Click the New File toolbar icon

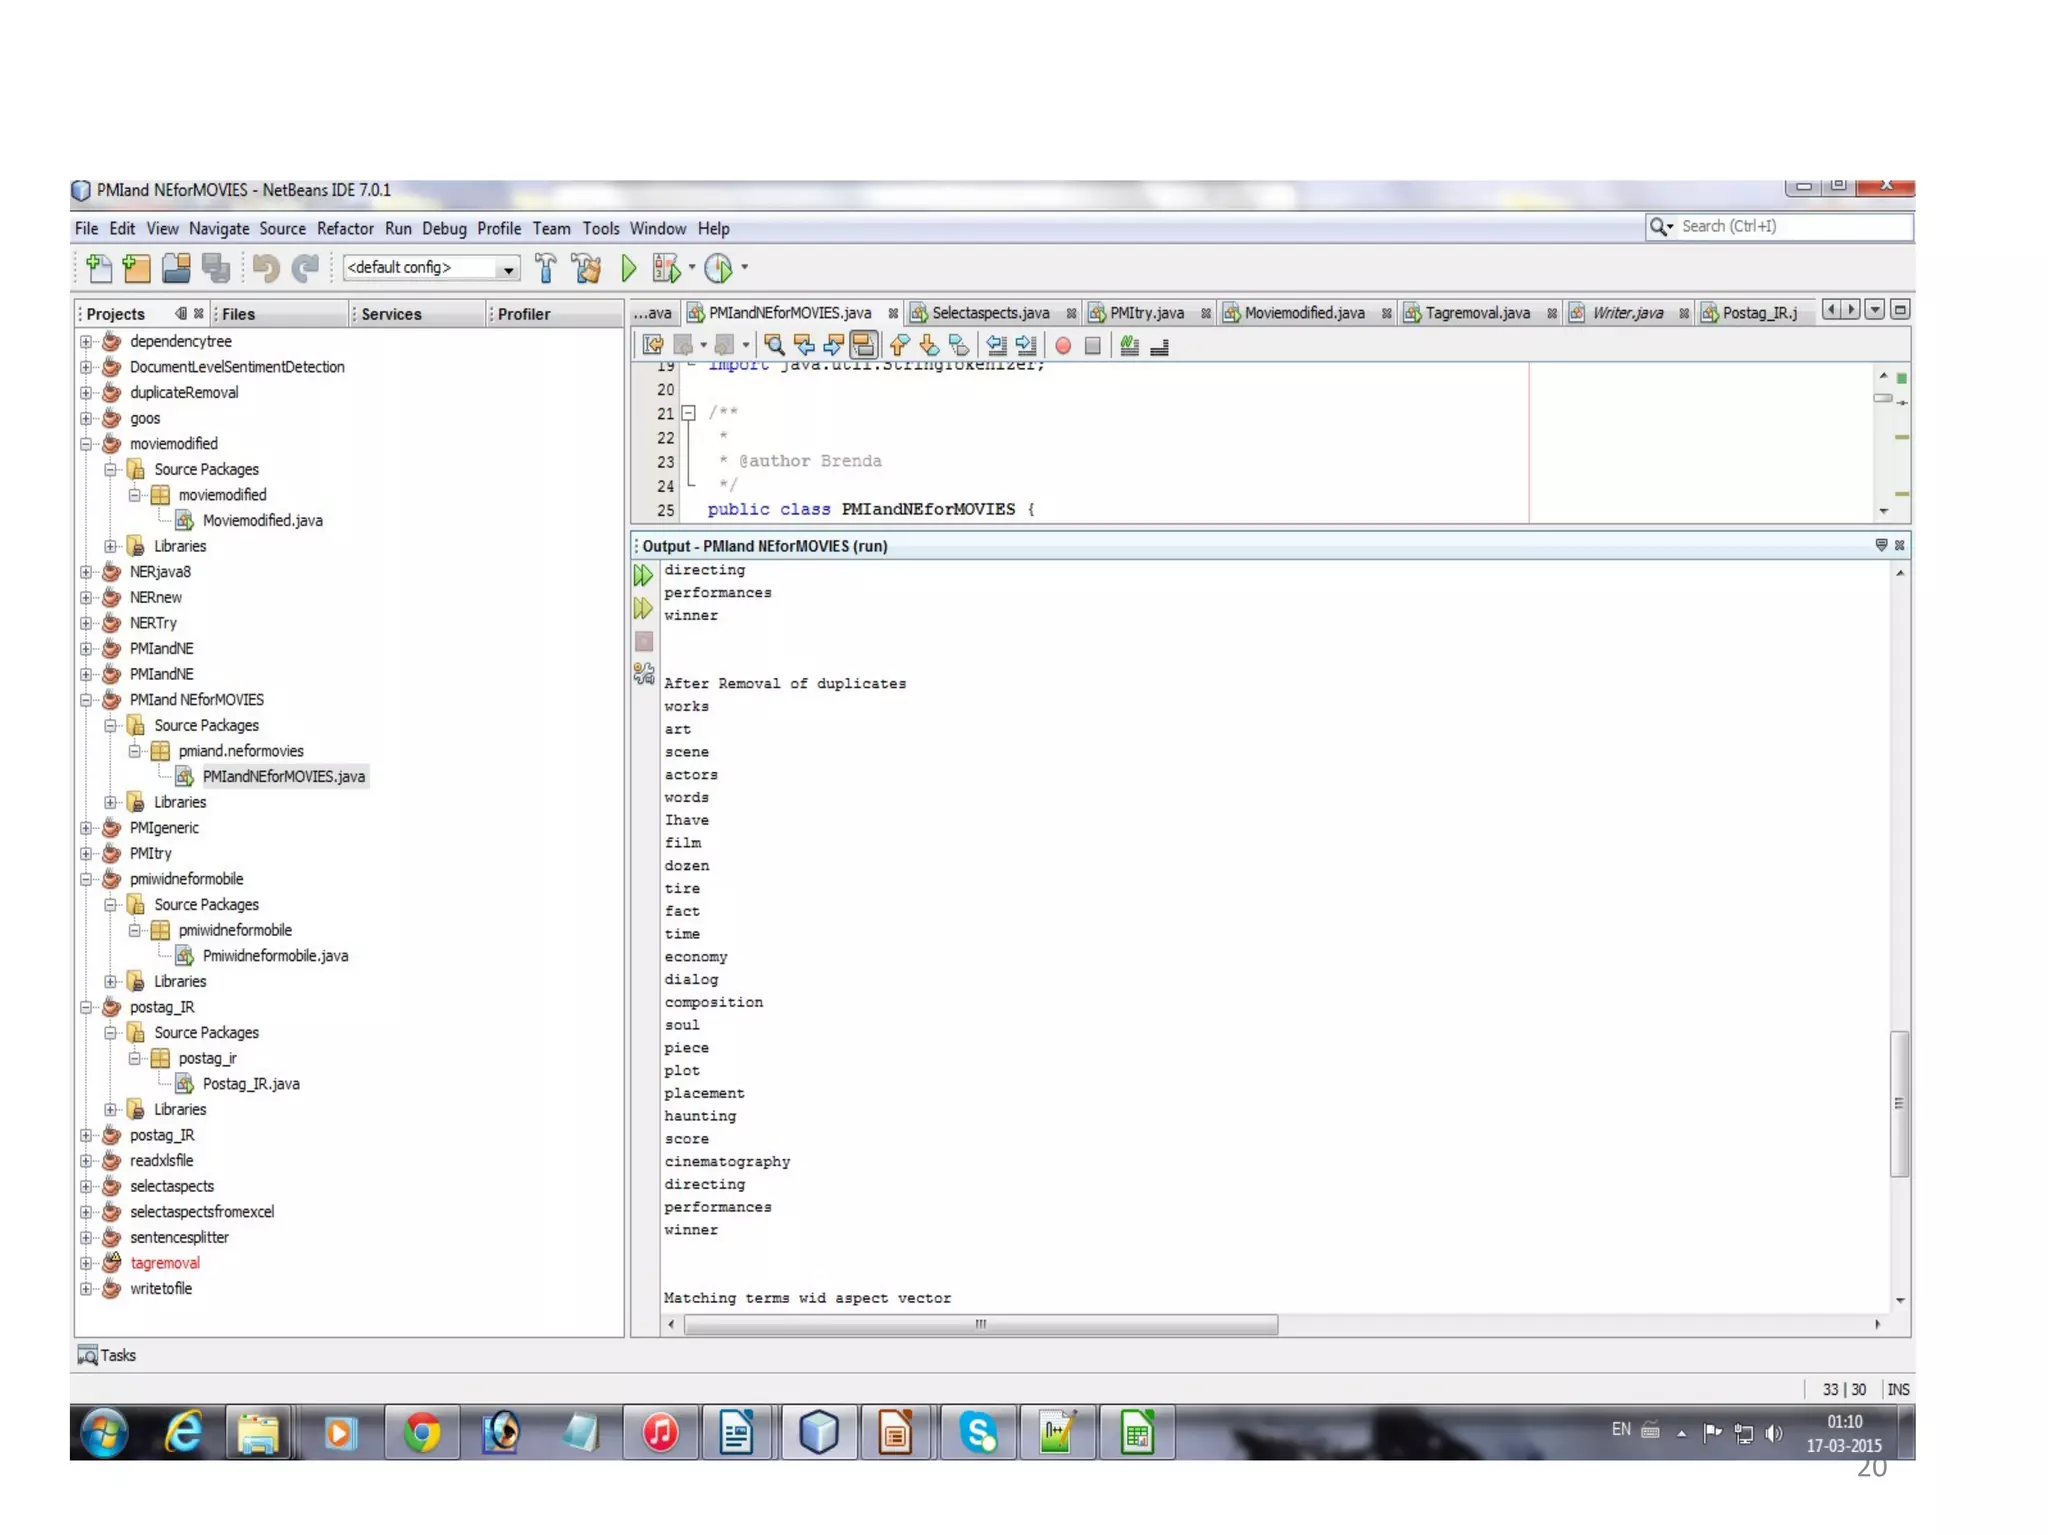pyautogui.click(x=98, y=268)
